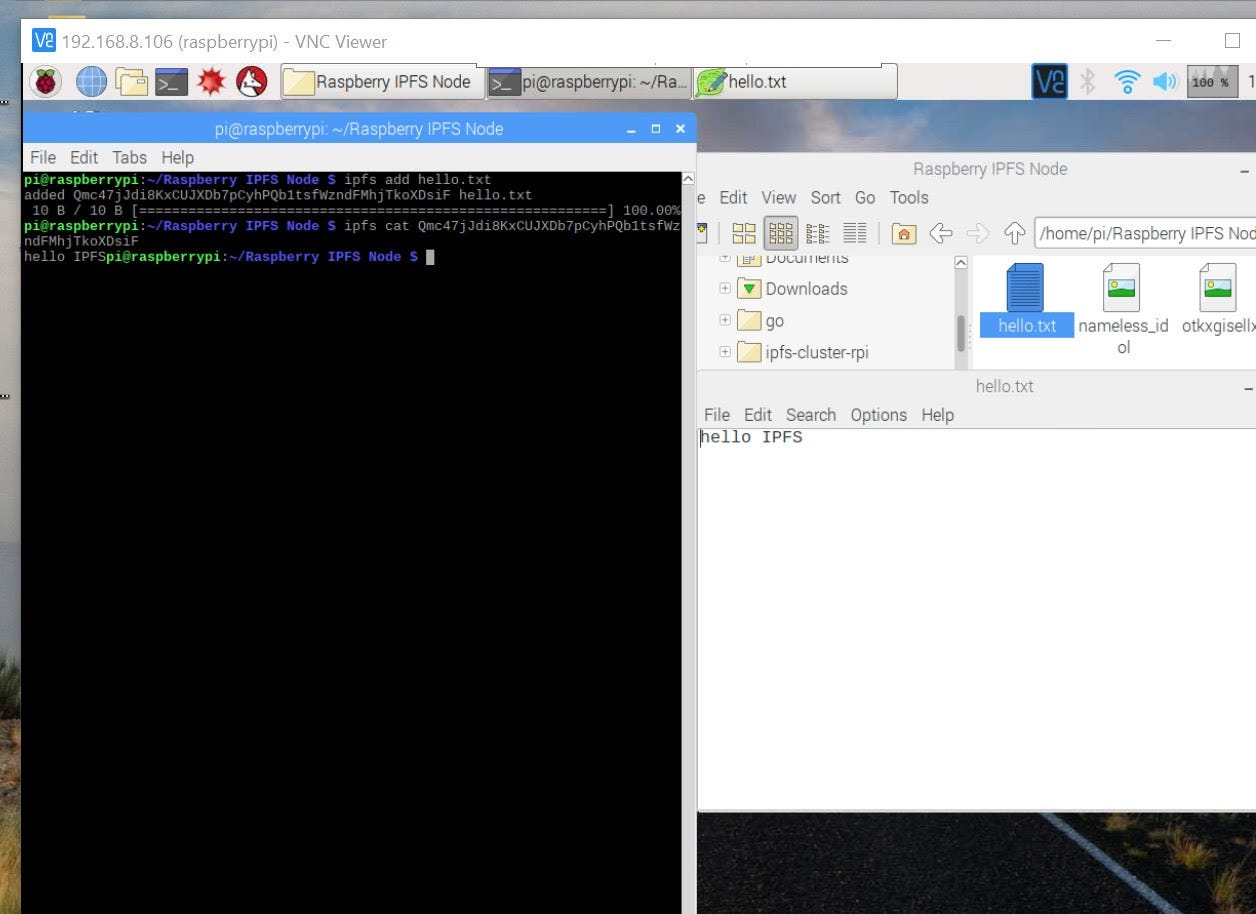The width and height of the screenshot is (1256, 914).
Task: Click the Up-one-level arrow in file manager
Action: pyautogui.click(x=1014, y=233)
